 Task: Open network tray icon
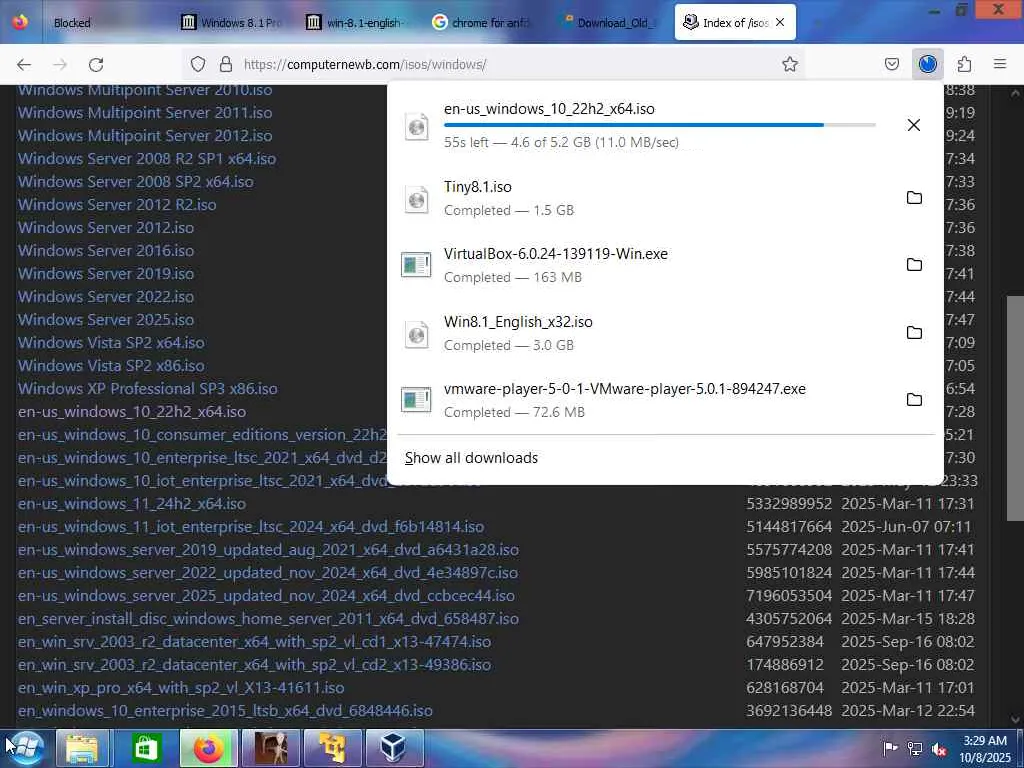915,749
